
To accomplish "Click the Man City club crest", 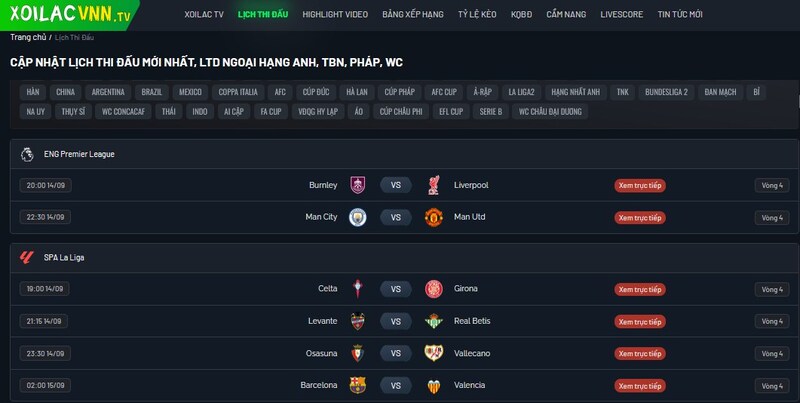I will [358, 217].
